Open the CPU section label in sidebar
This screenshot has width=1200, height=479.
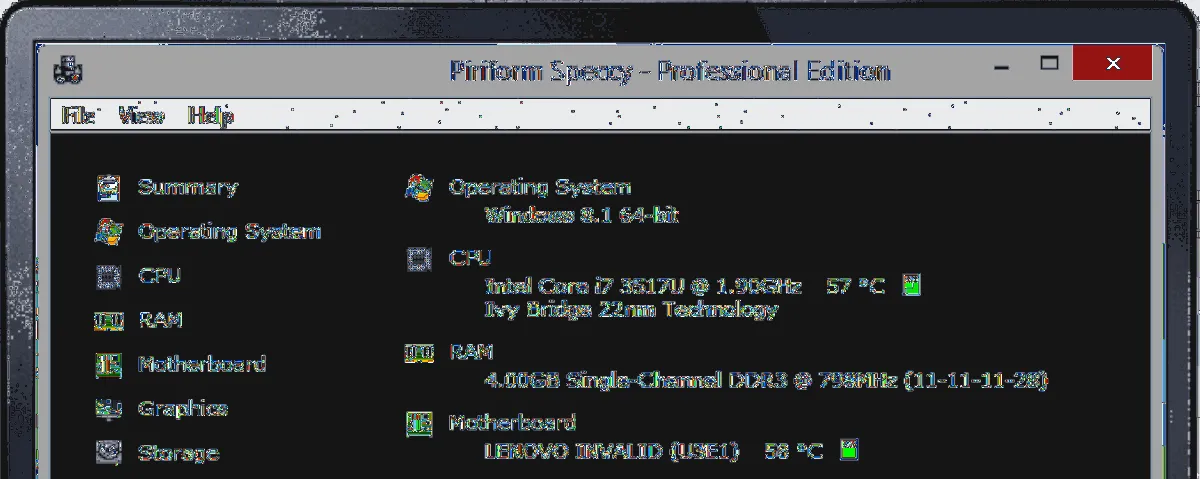159,276
